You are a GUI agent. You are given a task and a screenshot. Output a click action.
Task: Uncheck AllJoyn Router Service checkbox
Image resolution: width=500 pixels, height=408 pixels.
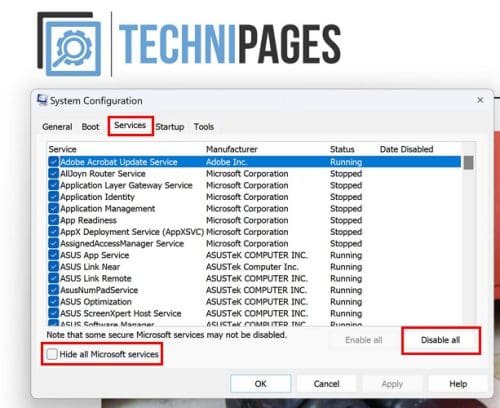(x=53, y=174)
